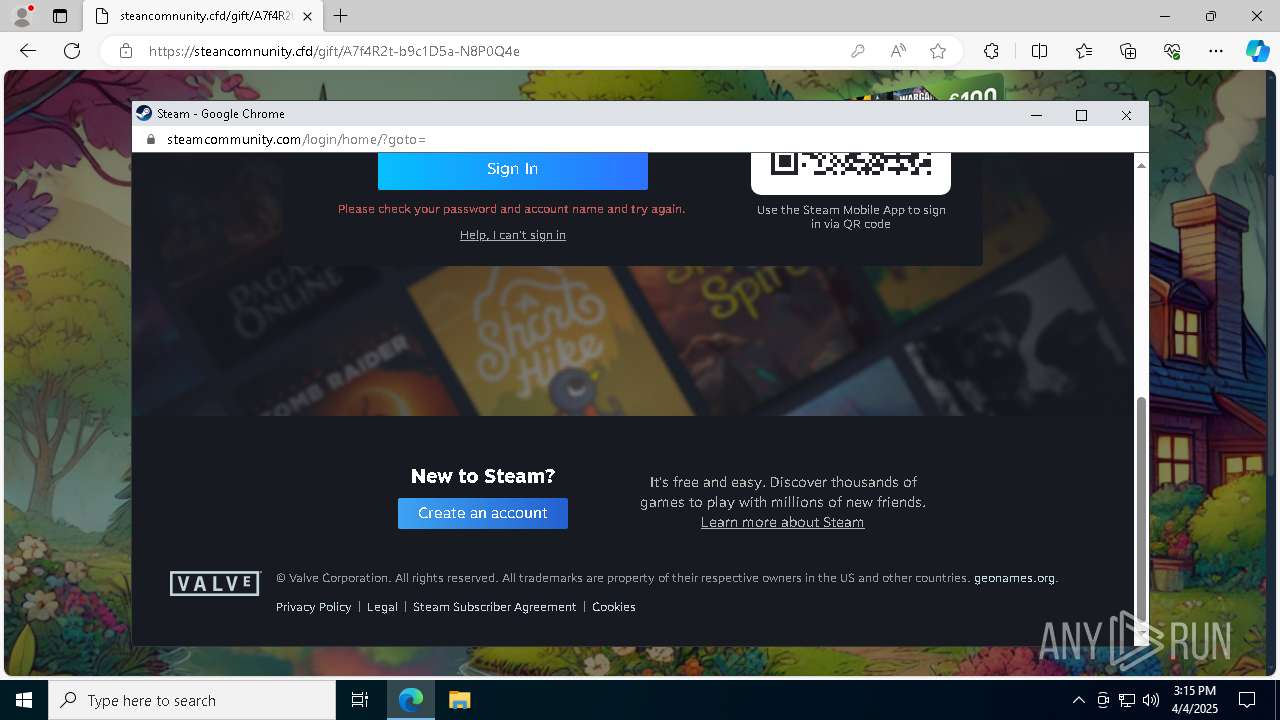The width and height of the screenshot is (1280, 720).
Task: Open the notification center icon
Action: click(1248, 700)
